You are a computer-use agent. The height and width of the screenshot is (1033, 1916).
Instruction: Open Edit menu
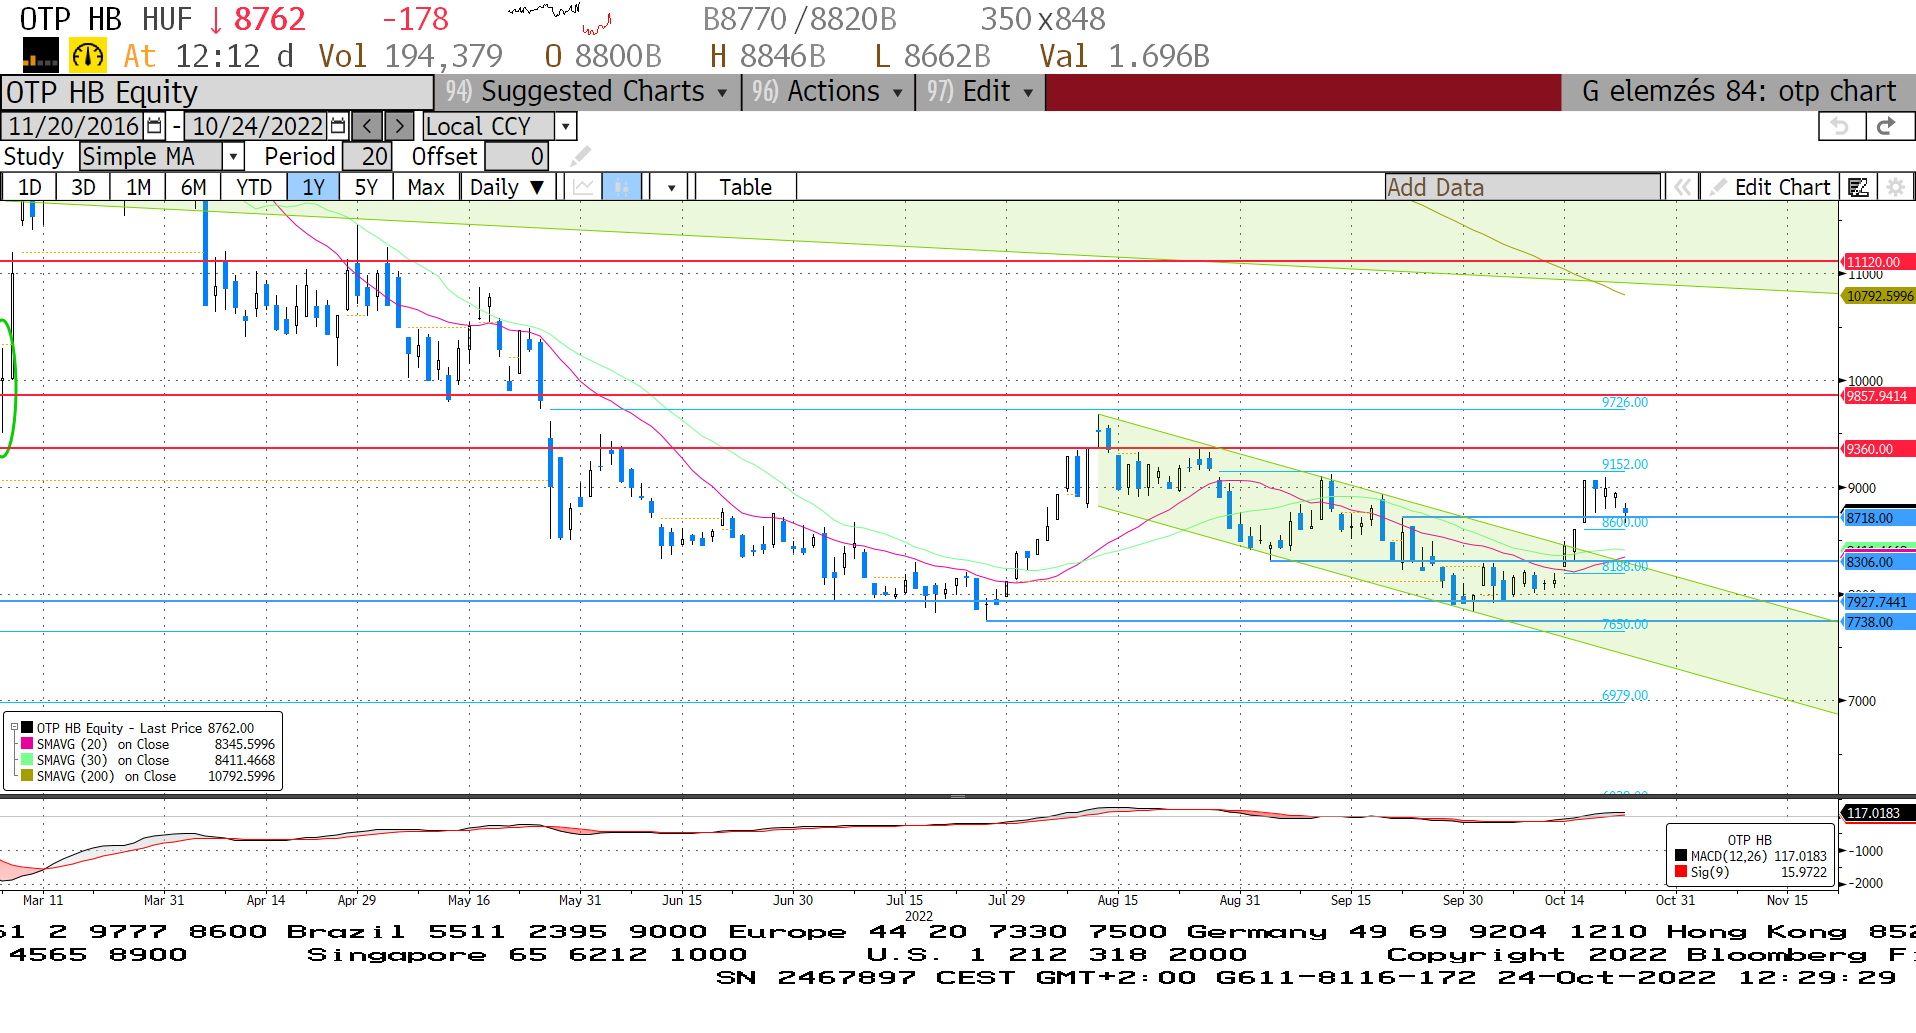pos(980,92)
